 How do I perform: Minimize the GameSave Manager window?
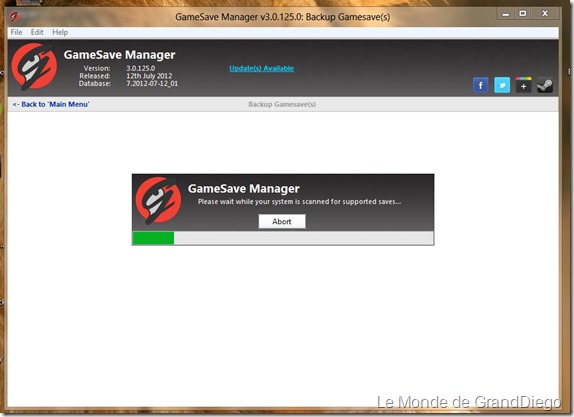click(x=506, y=14)
